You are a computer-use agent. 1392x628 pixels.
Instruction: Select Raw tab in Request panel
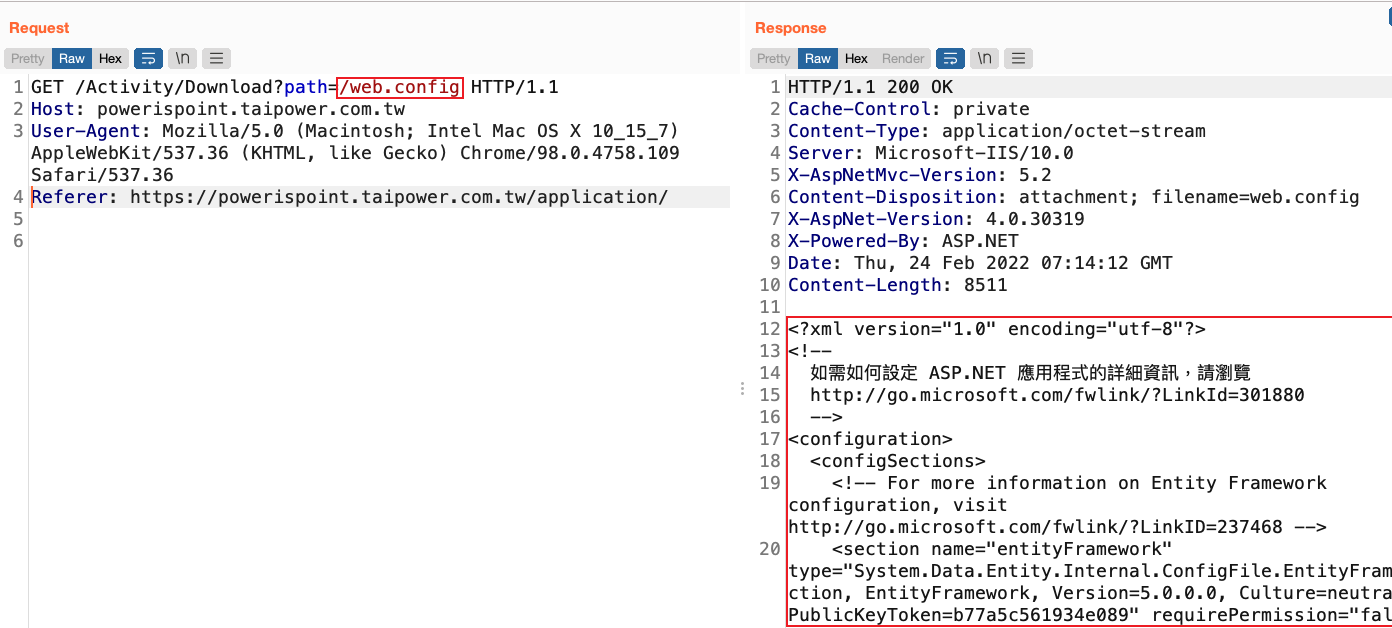[72, 59]
